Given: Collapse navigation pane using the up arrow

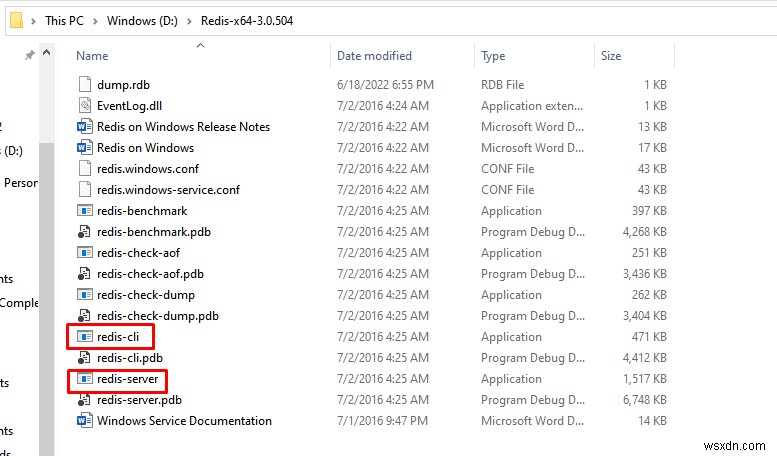Looking at the screenshot, I should pyautogui.click(x=47, y=52).
